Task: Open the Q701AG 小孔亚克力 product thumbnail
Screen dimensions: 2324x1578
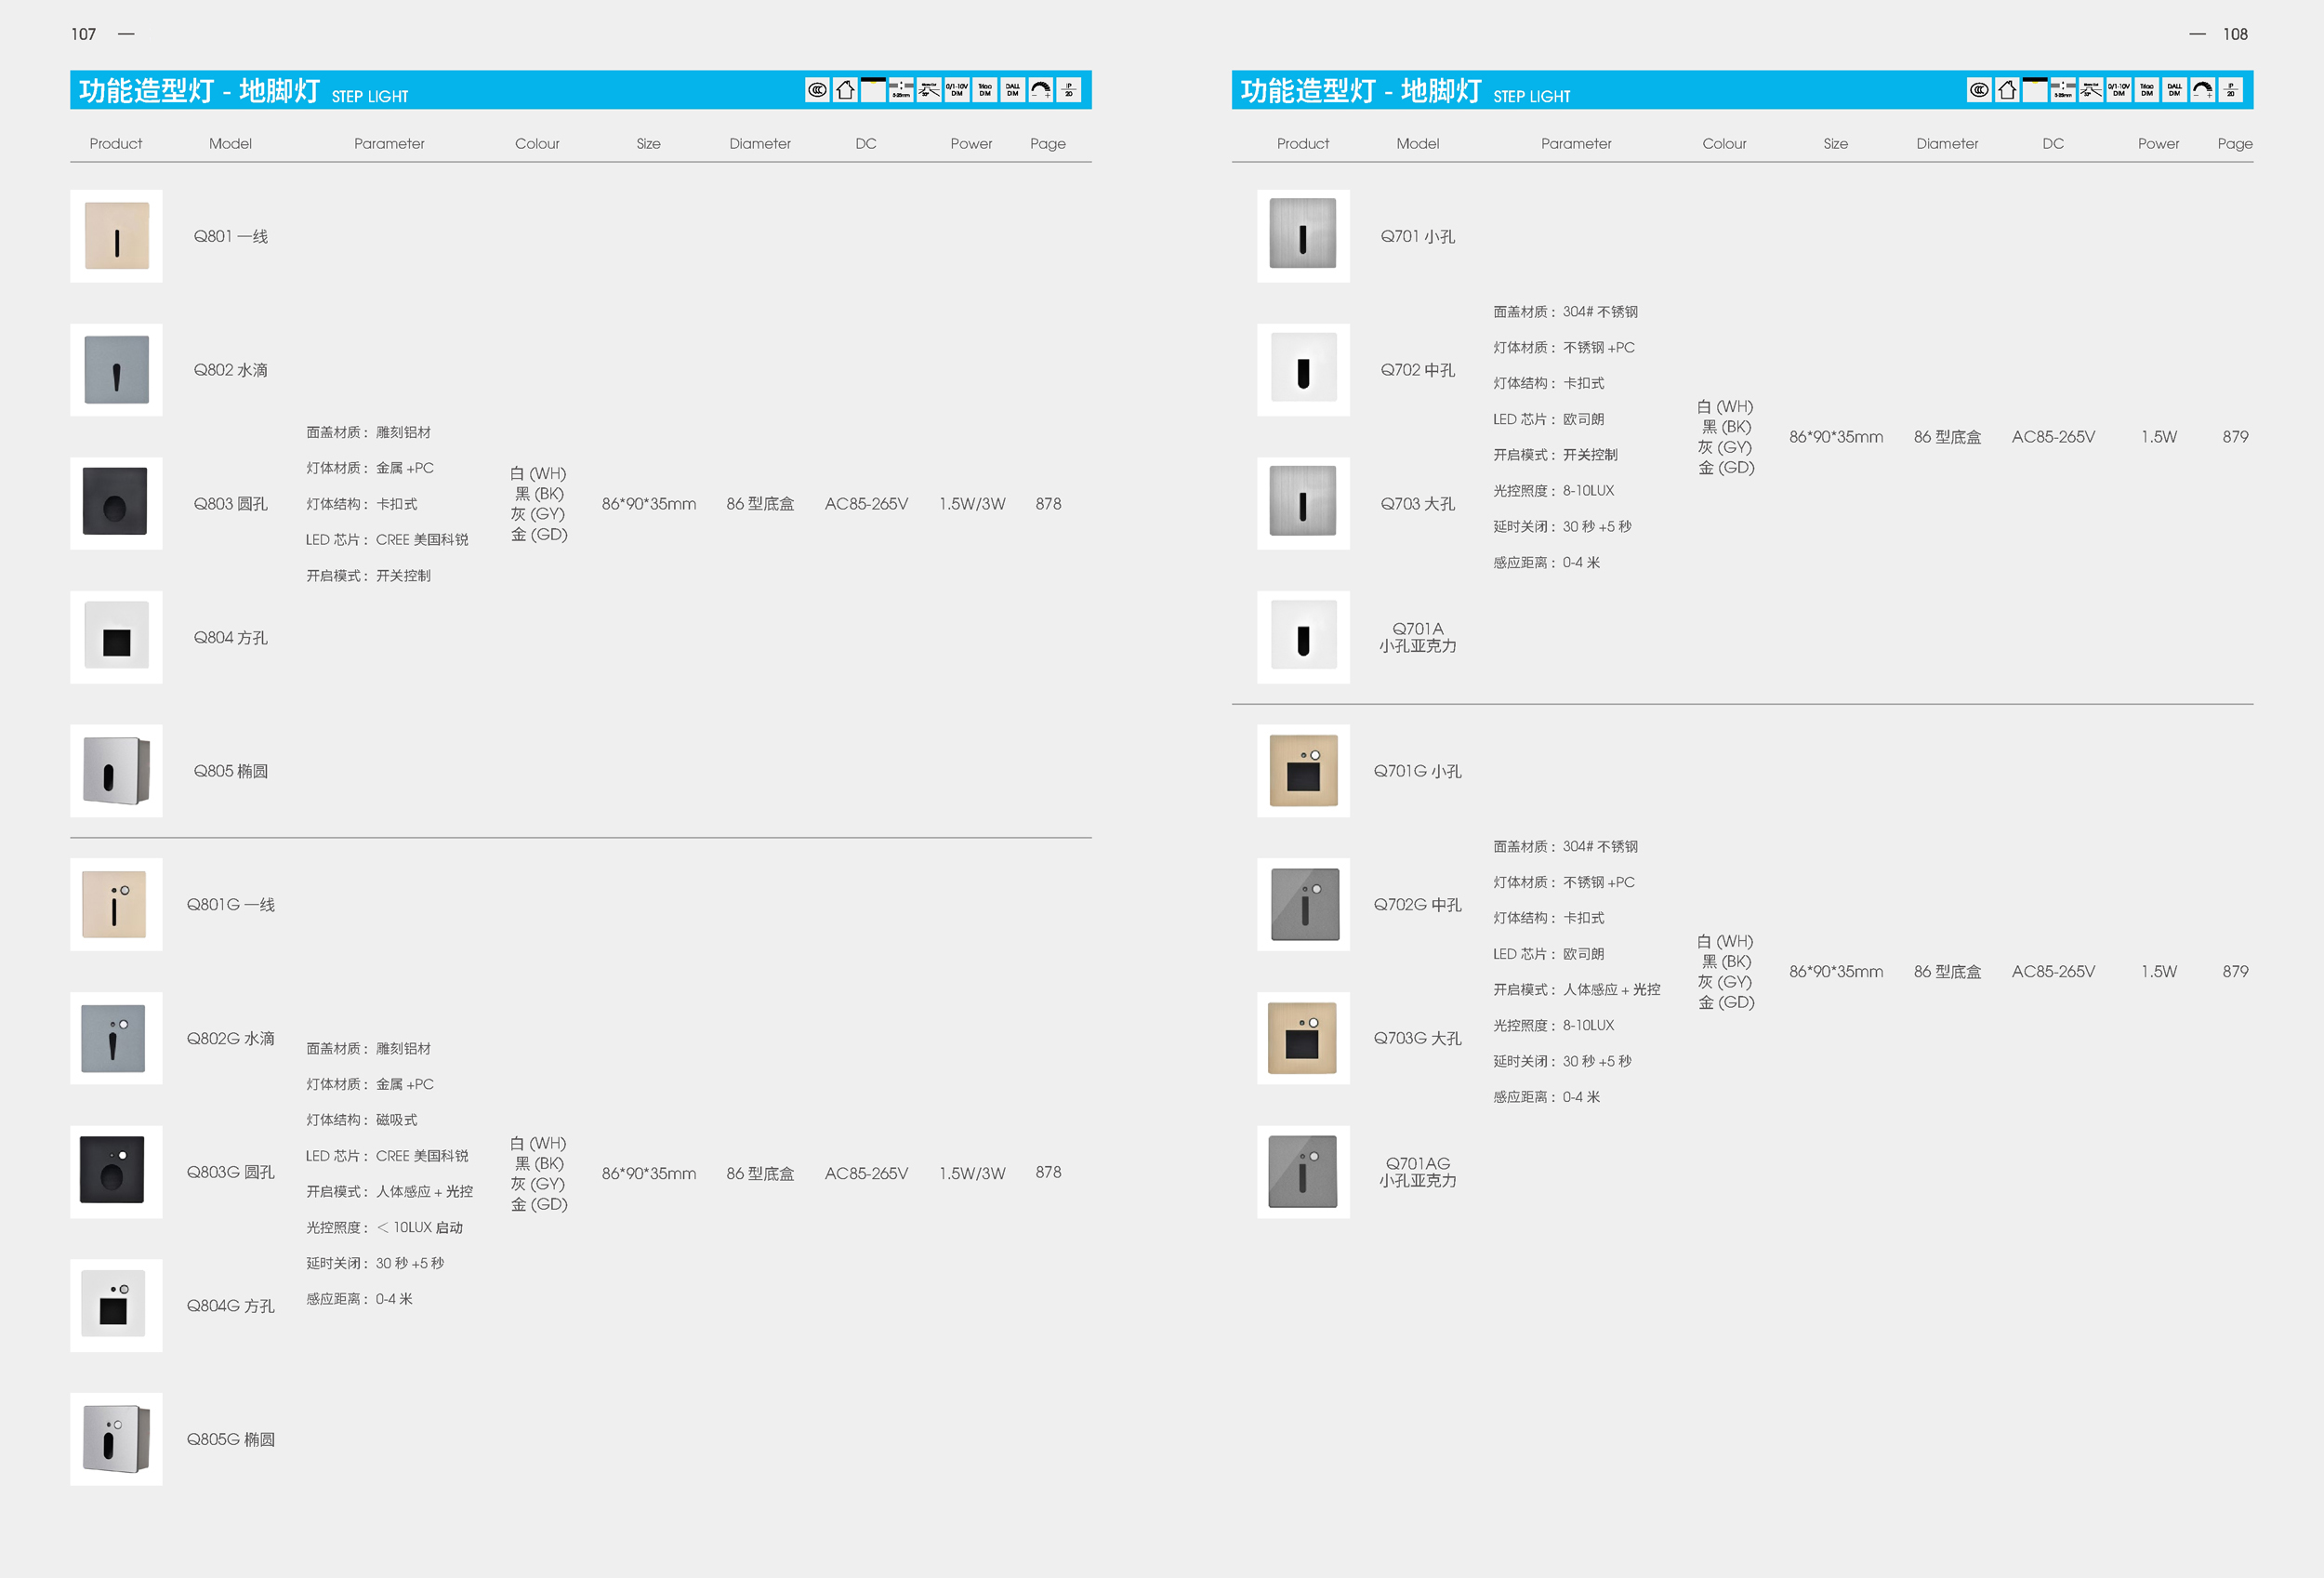Action: [1303, 1172]
